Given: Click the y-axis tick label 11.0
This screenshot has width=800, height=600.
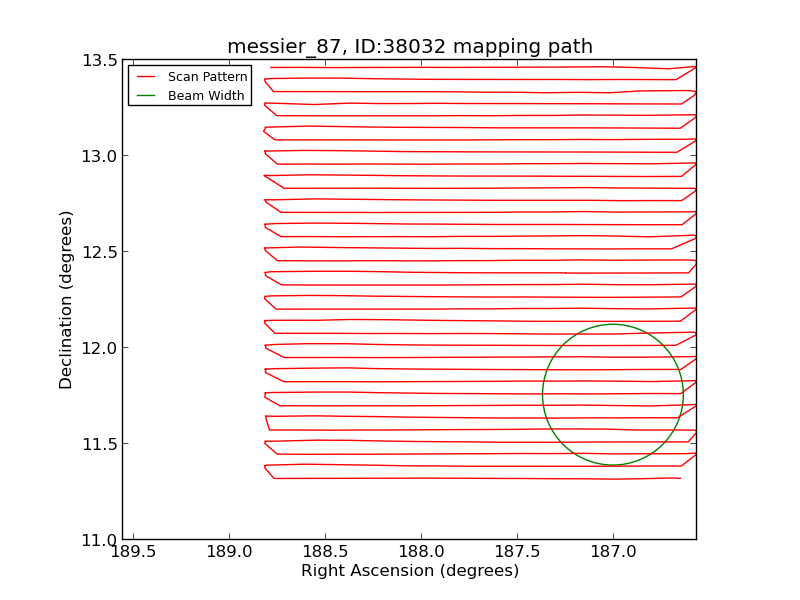Looking at the screenshot, I should tap(99, 540).
